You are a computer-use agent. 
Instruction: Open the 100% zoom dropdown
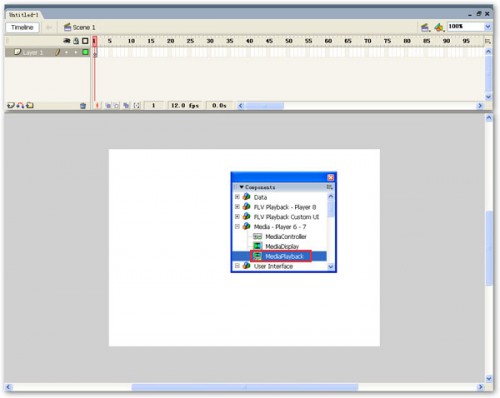(x=487, y=27)
